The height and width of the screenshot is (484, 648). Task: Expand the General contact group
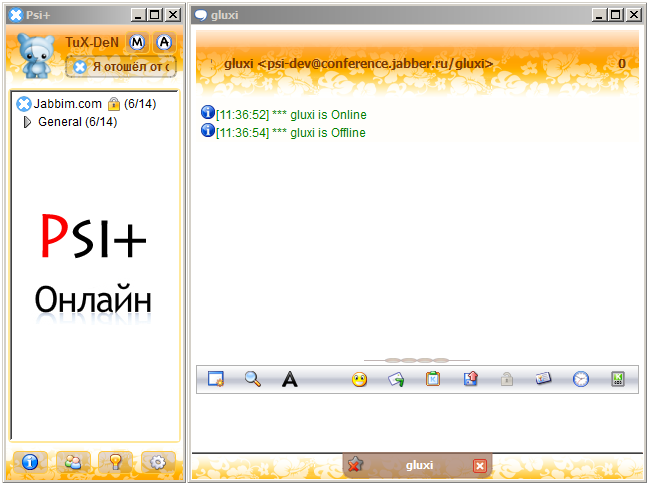point(27,122)
